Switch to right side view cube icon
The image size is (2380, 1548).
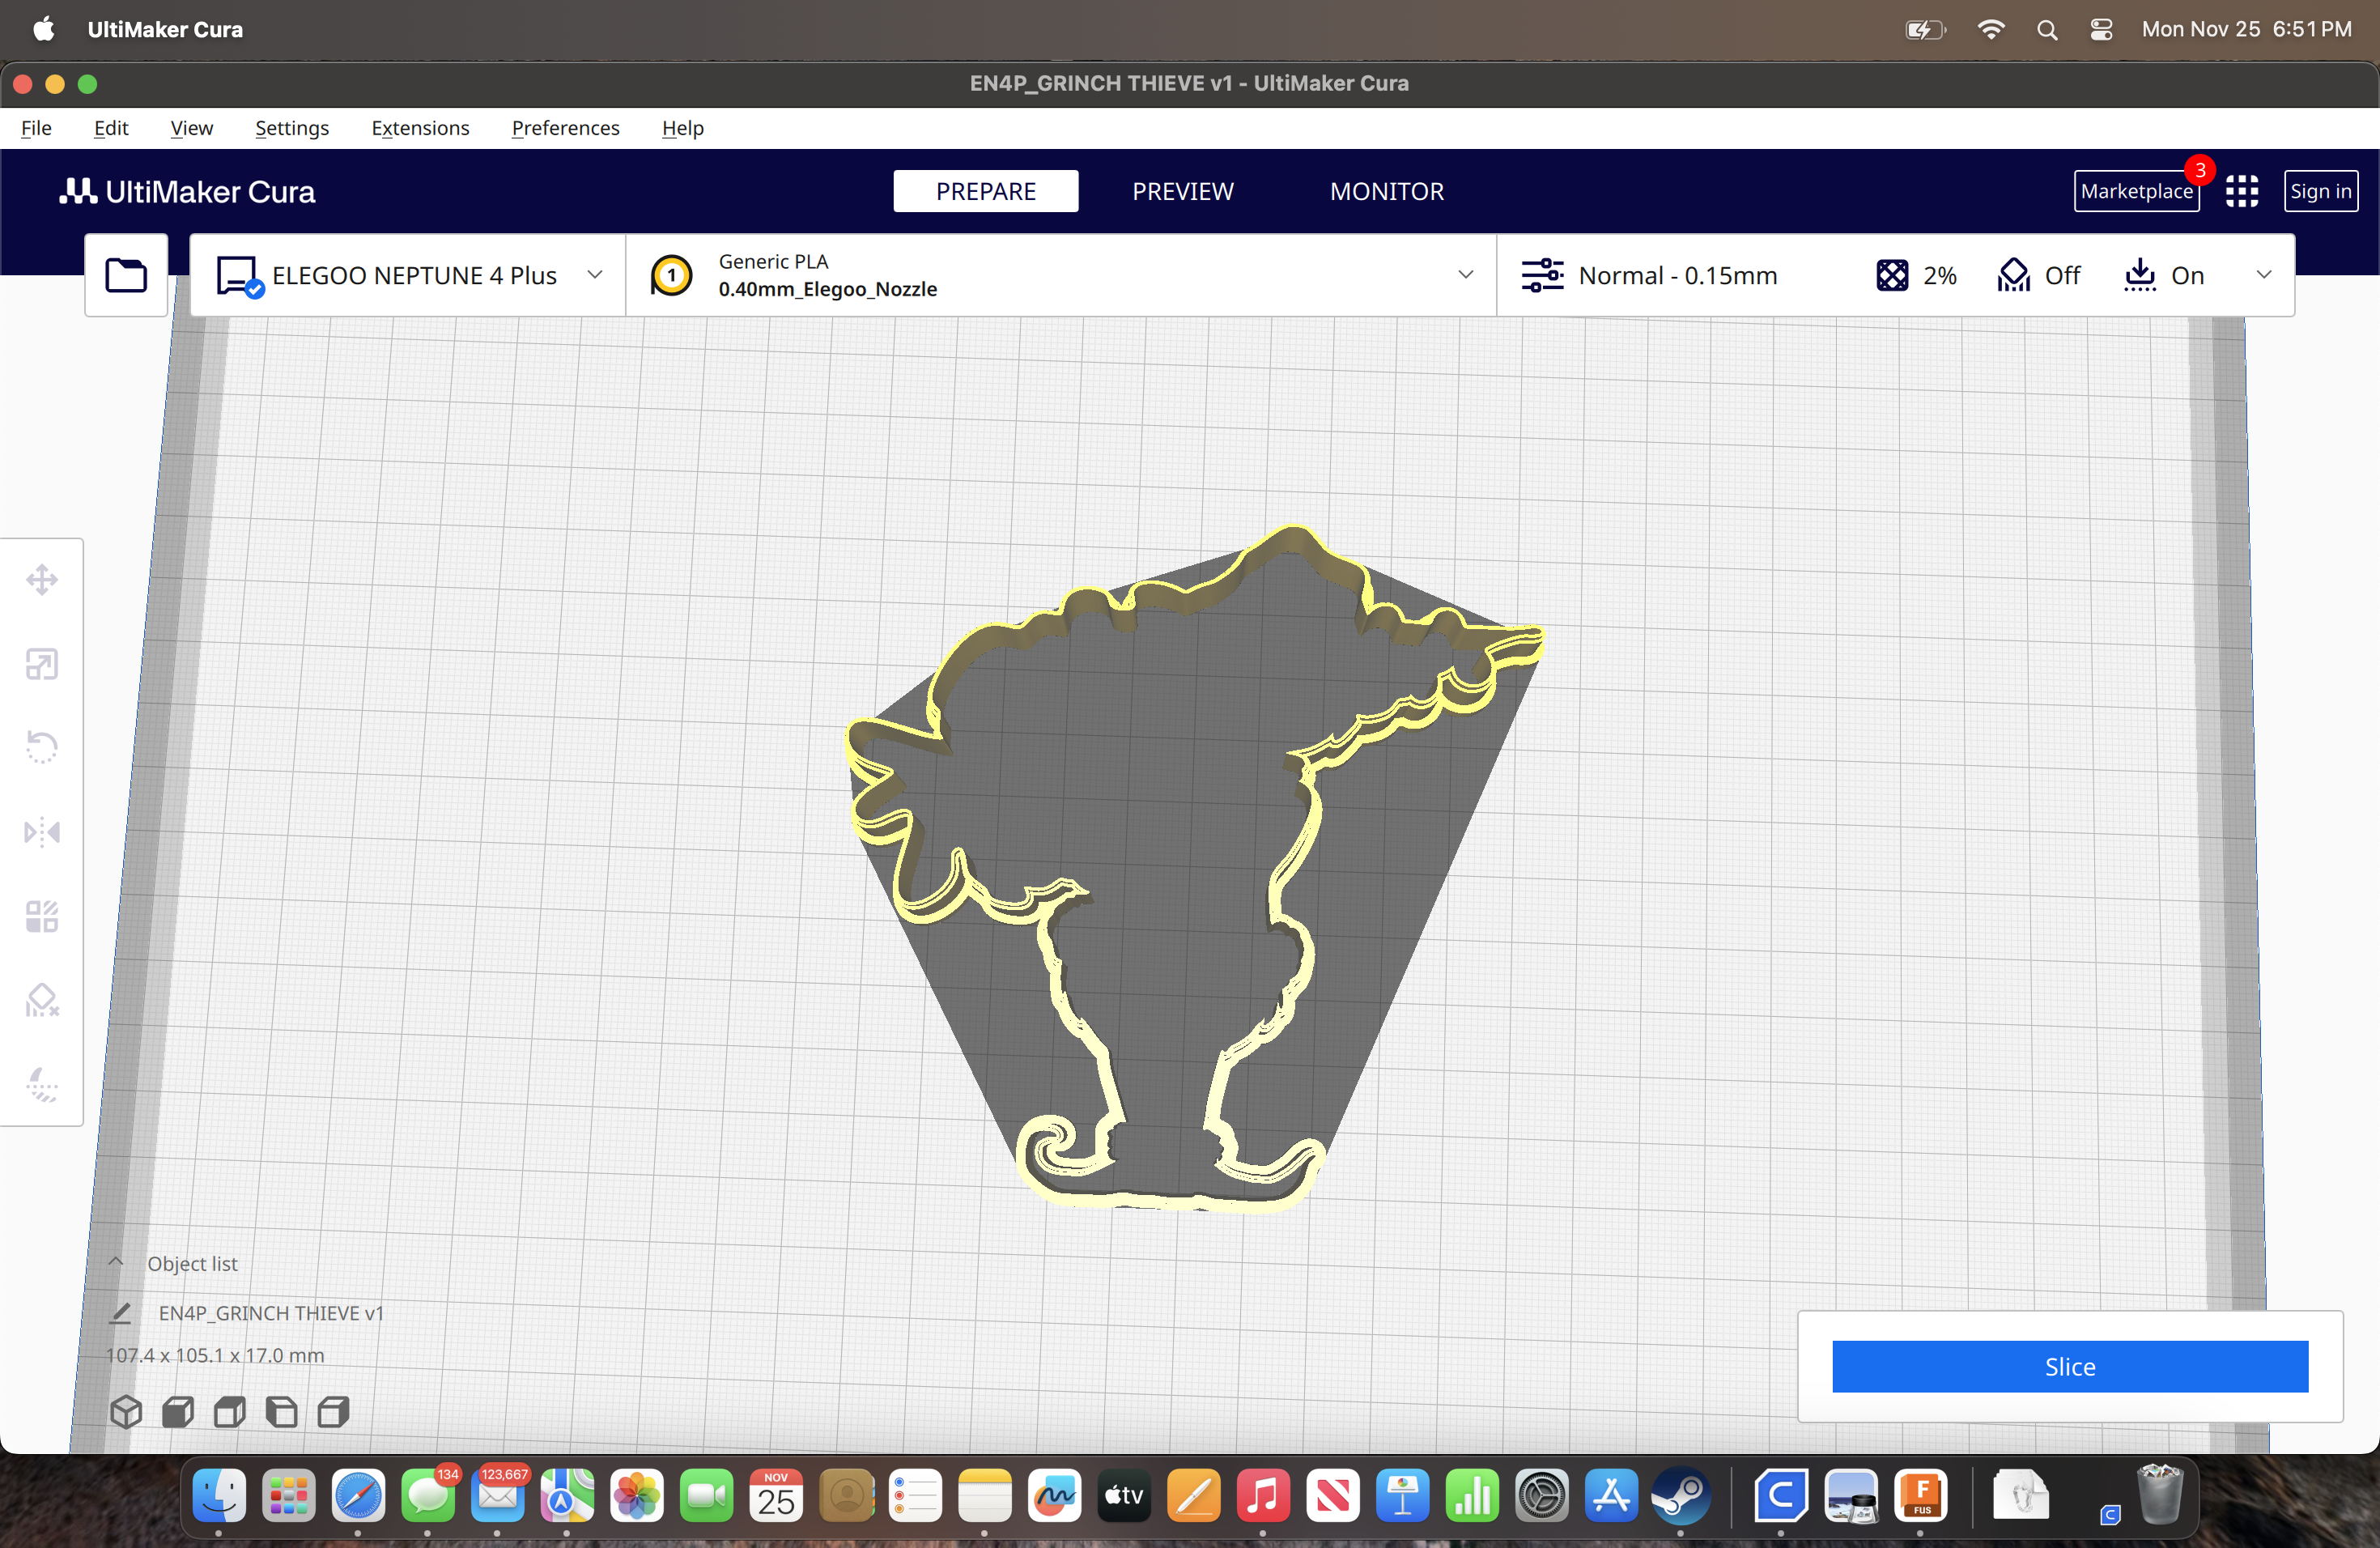[333, 1412]
